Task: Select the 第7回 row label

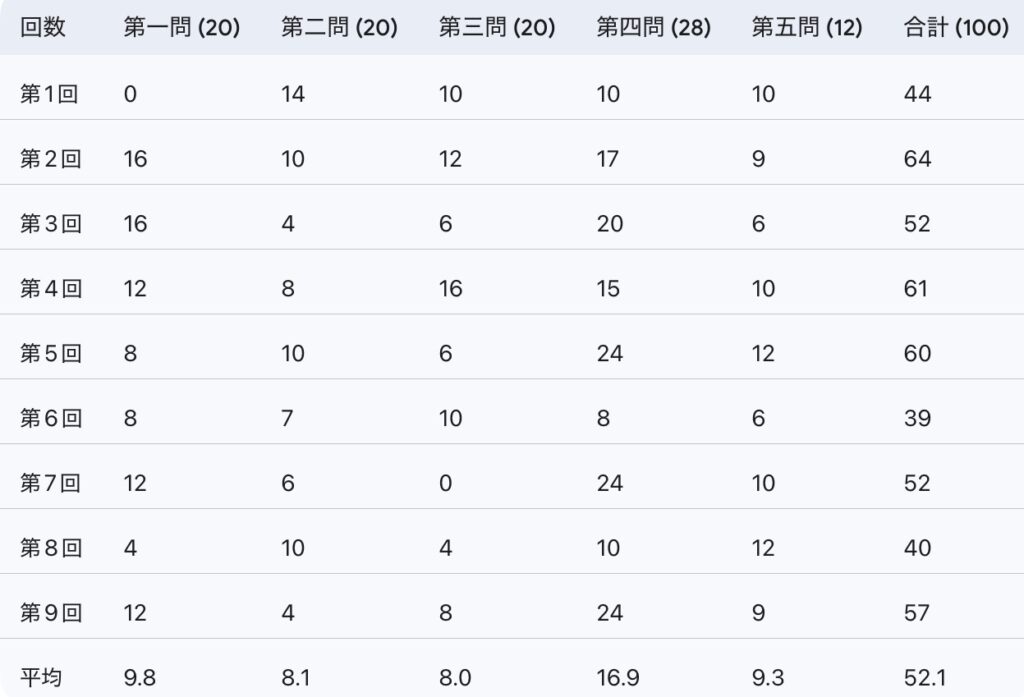Action: point(49,483)
